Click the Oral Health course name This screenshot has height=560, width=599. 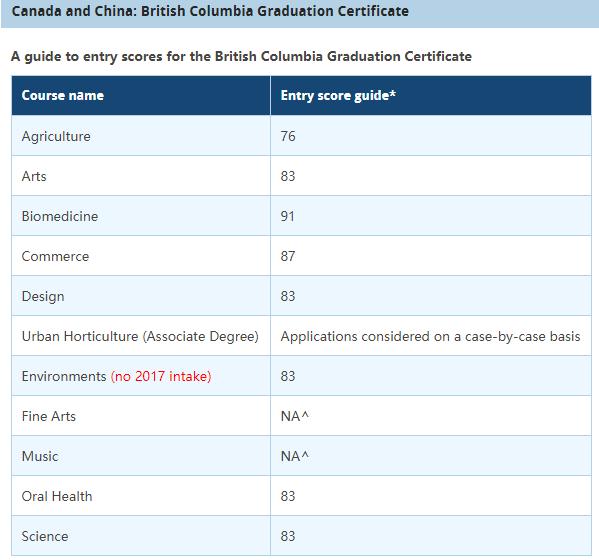tap(57, 497)
